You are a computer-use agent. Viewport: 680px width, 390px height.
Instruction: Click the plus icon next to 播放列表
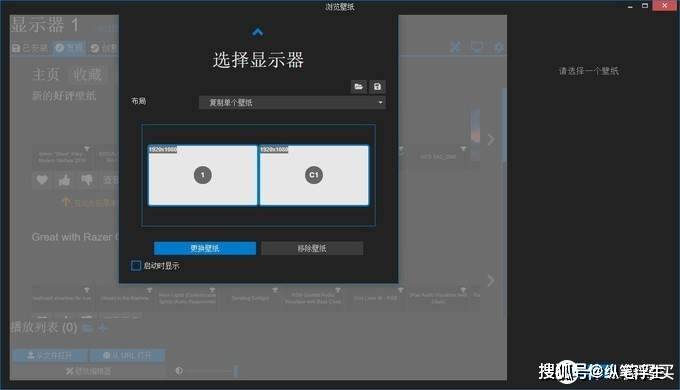(x=103, y=328)
